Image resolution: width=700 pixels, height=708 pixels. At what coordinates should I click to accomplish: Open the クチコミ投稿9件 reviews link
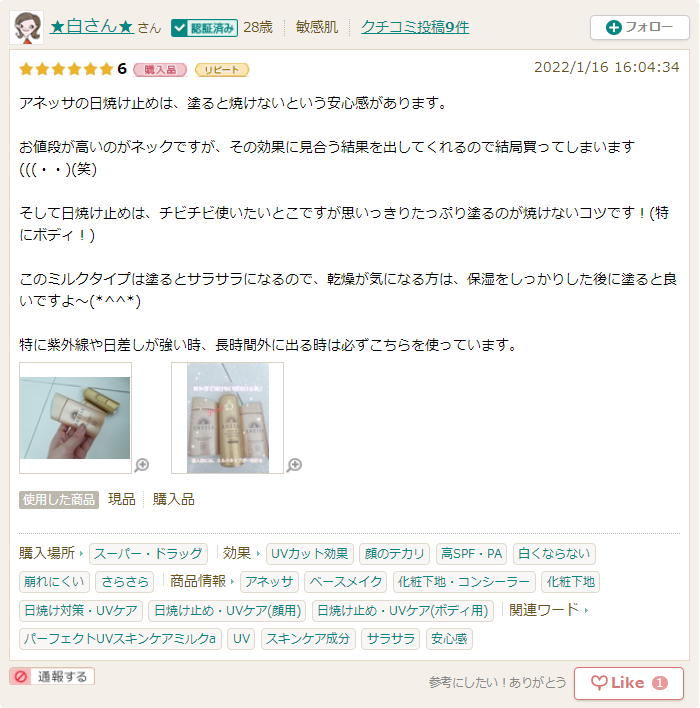(x=415, y=28)
